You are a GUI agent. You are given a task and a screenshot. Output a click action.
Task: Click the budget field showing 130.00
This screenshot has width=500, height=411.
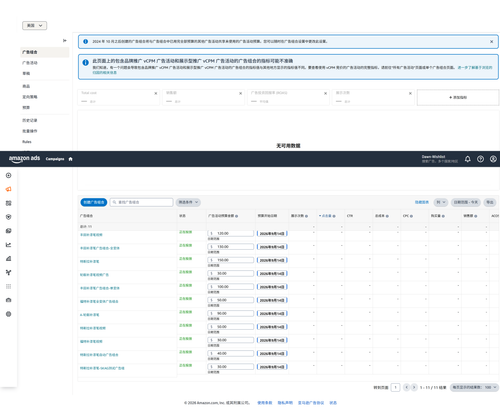point(230,247)
